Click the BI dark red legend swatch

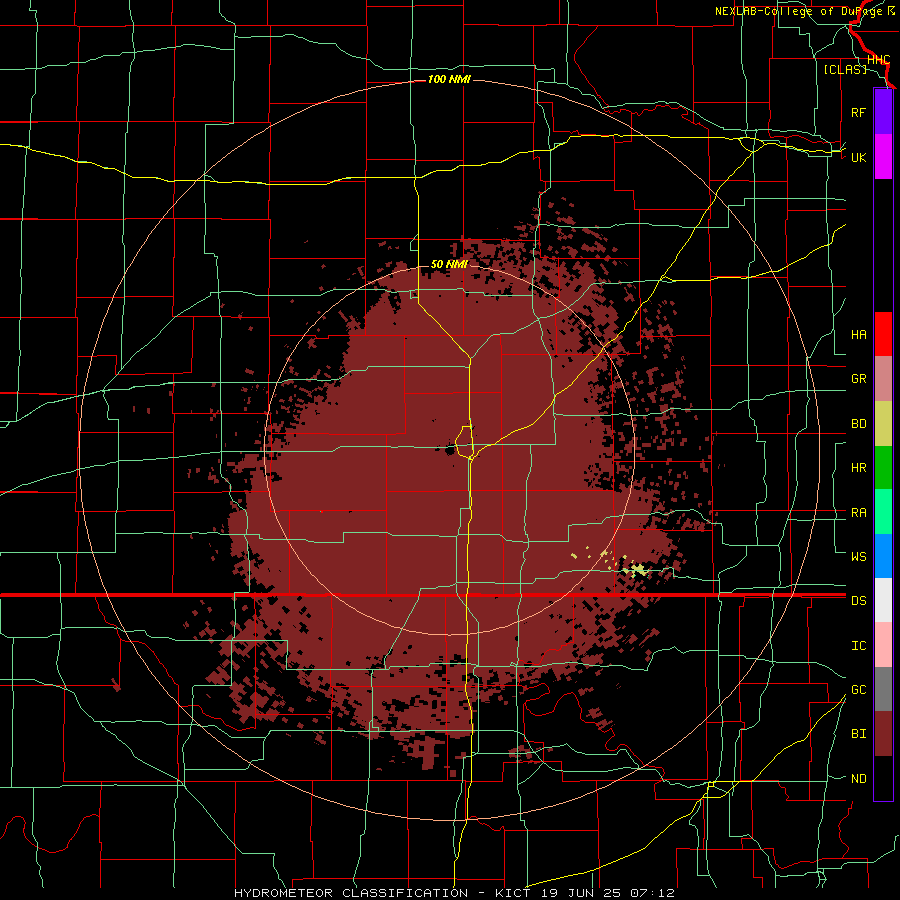883,734
